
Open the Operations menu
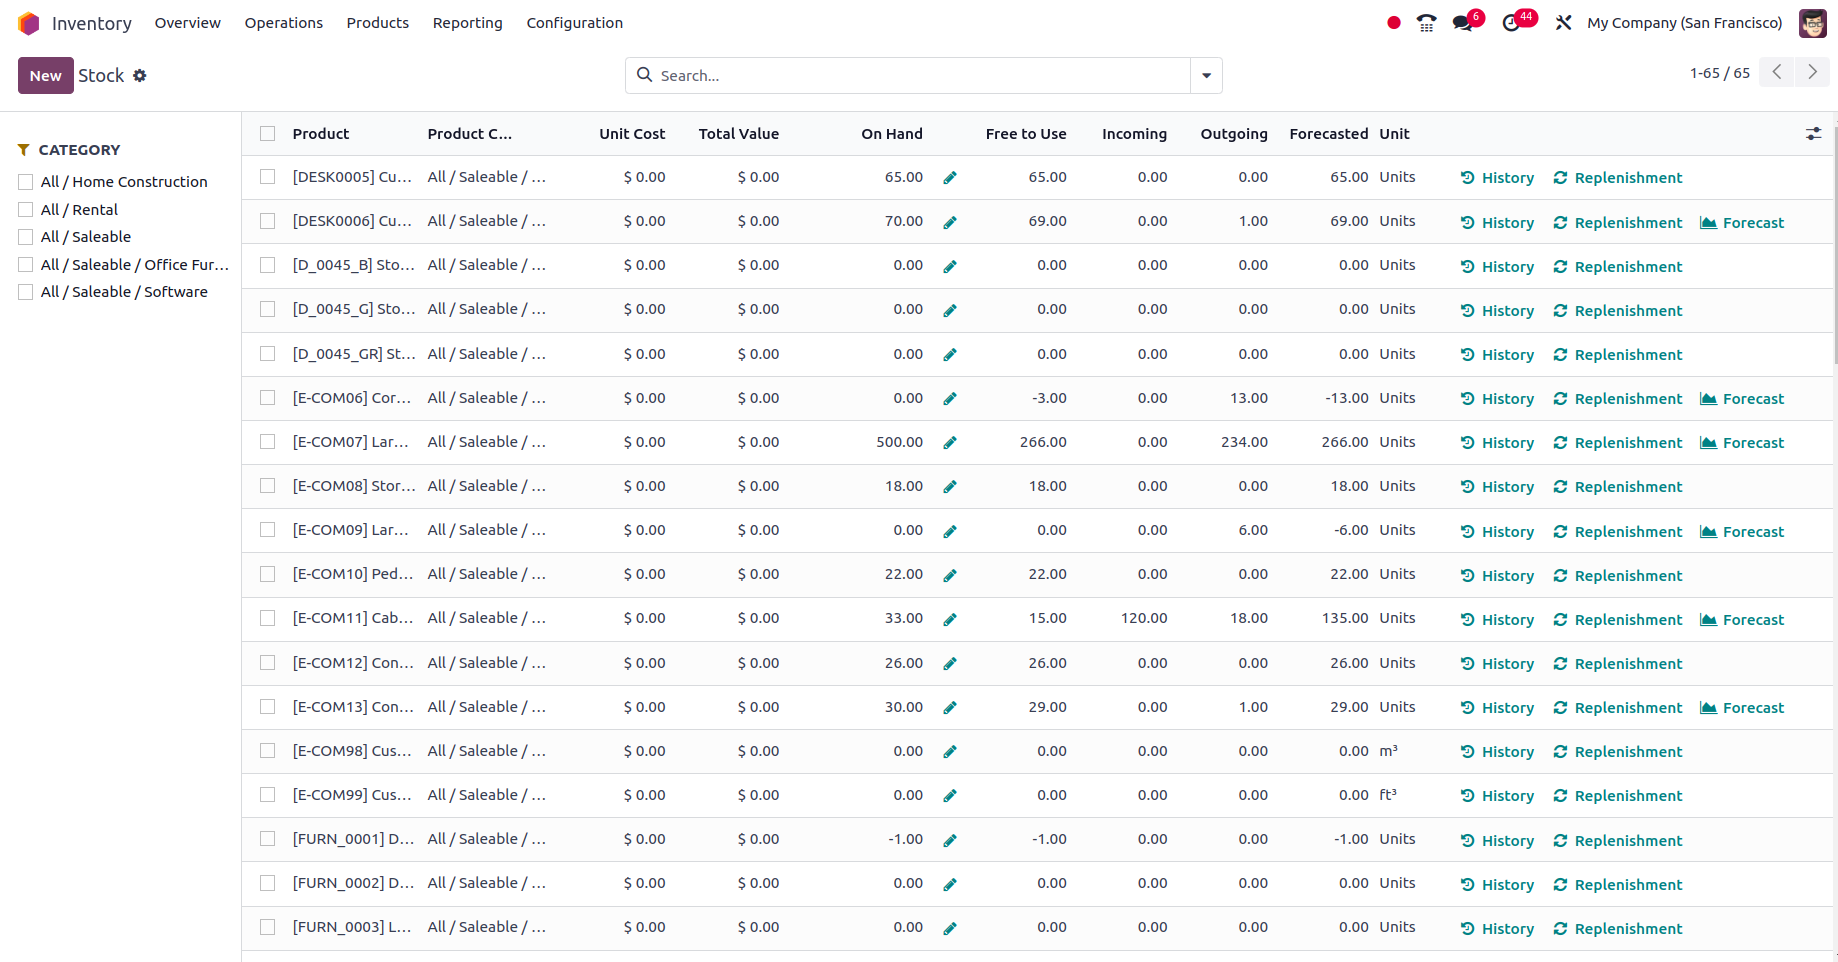pos(283,23)
